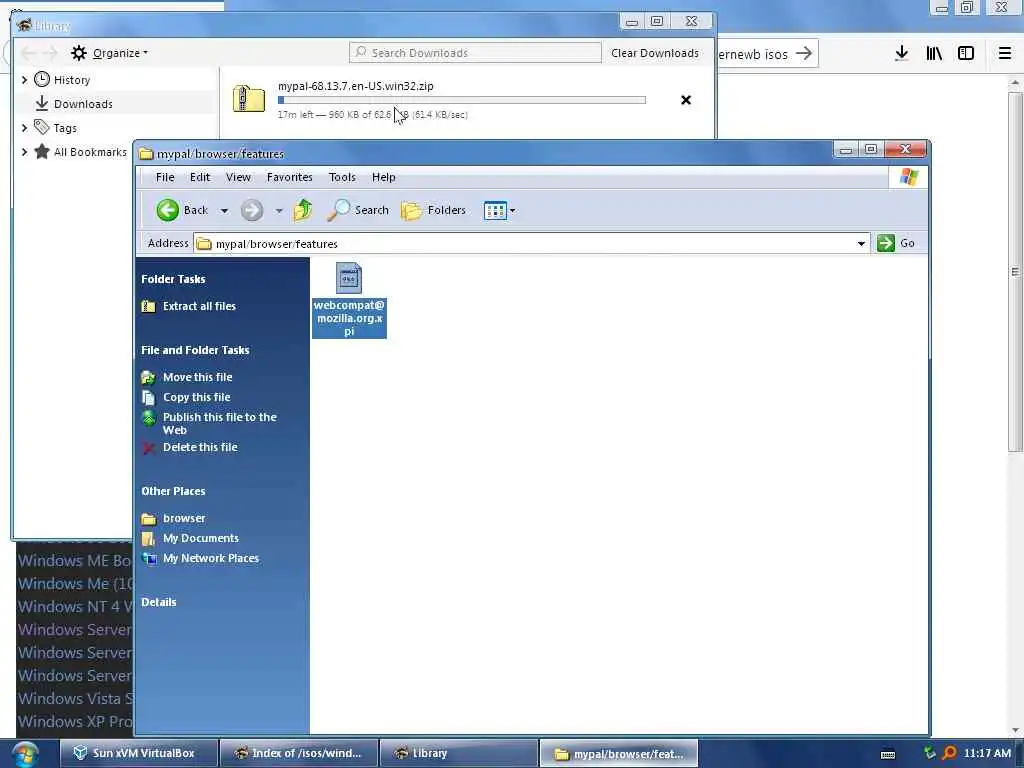Open the Forward history dropdown arrow
This screenshot has height=768, width=1024.
click(279, 210)
